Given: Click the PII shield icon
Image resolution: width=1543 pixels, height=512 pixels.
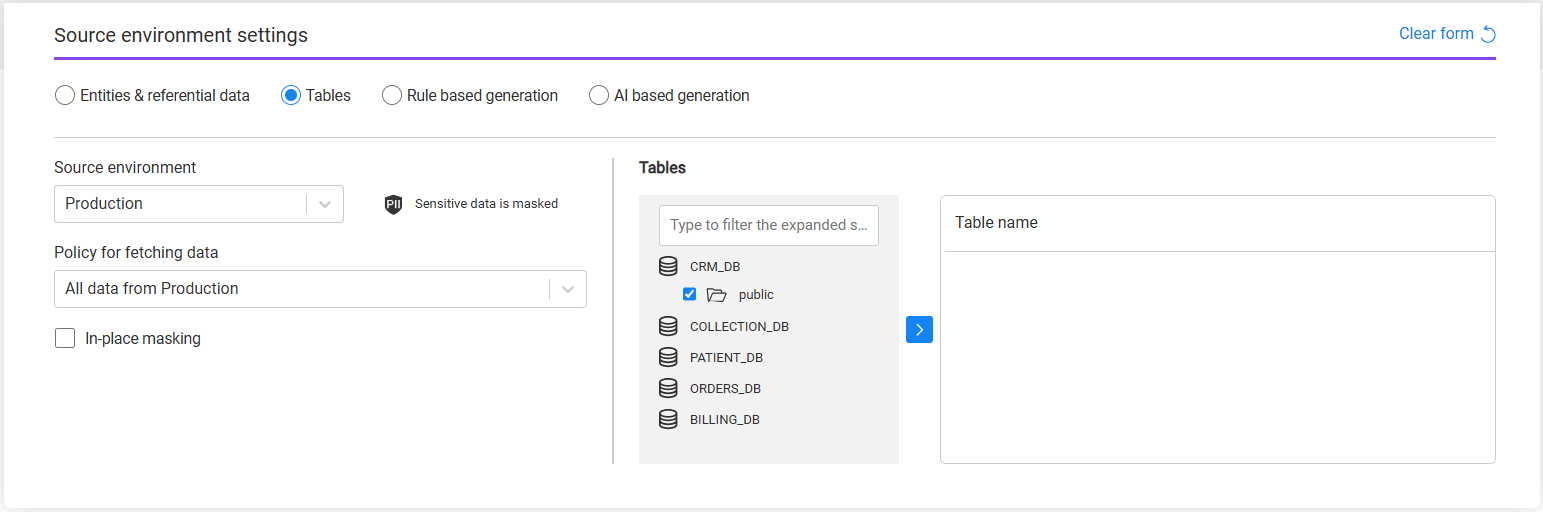Looking at the screenshot, I should (x=393, y=204).
